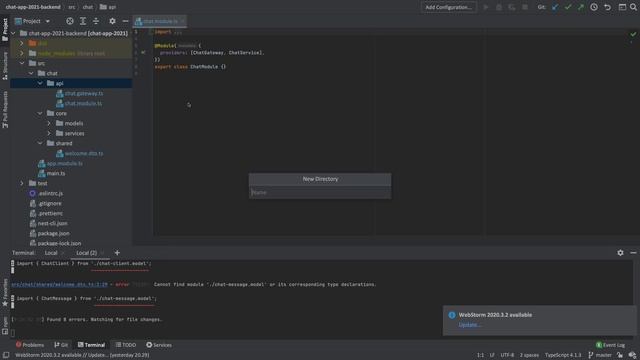Collapse the chat folder

coord(31,73)
